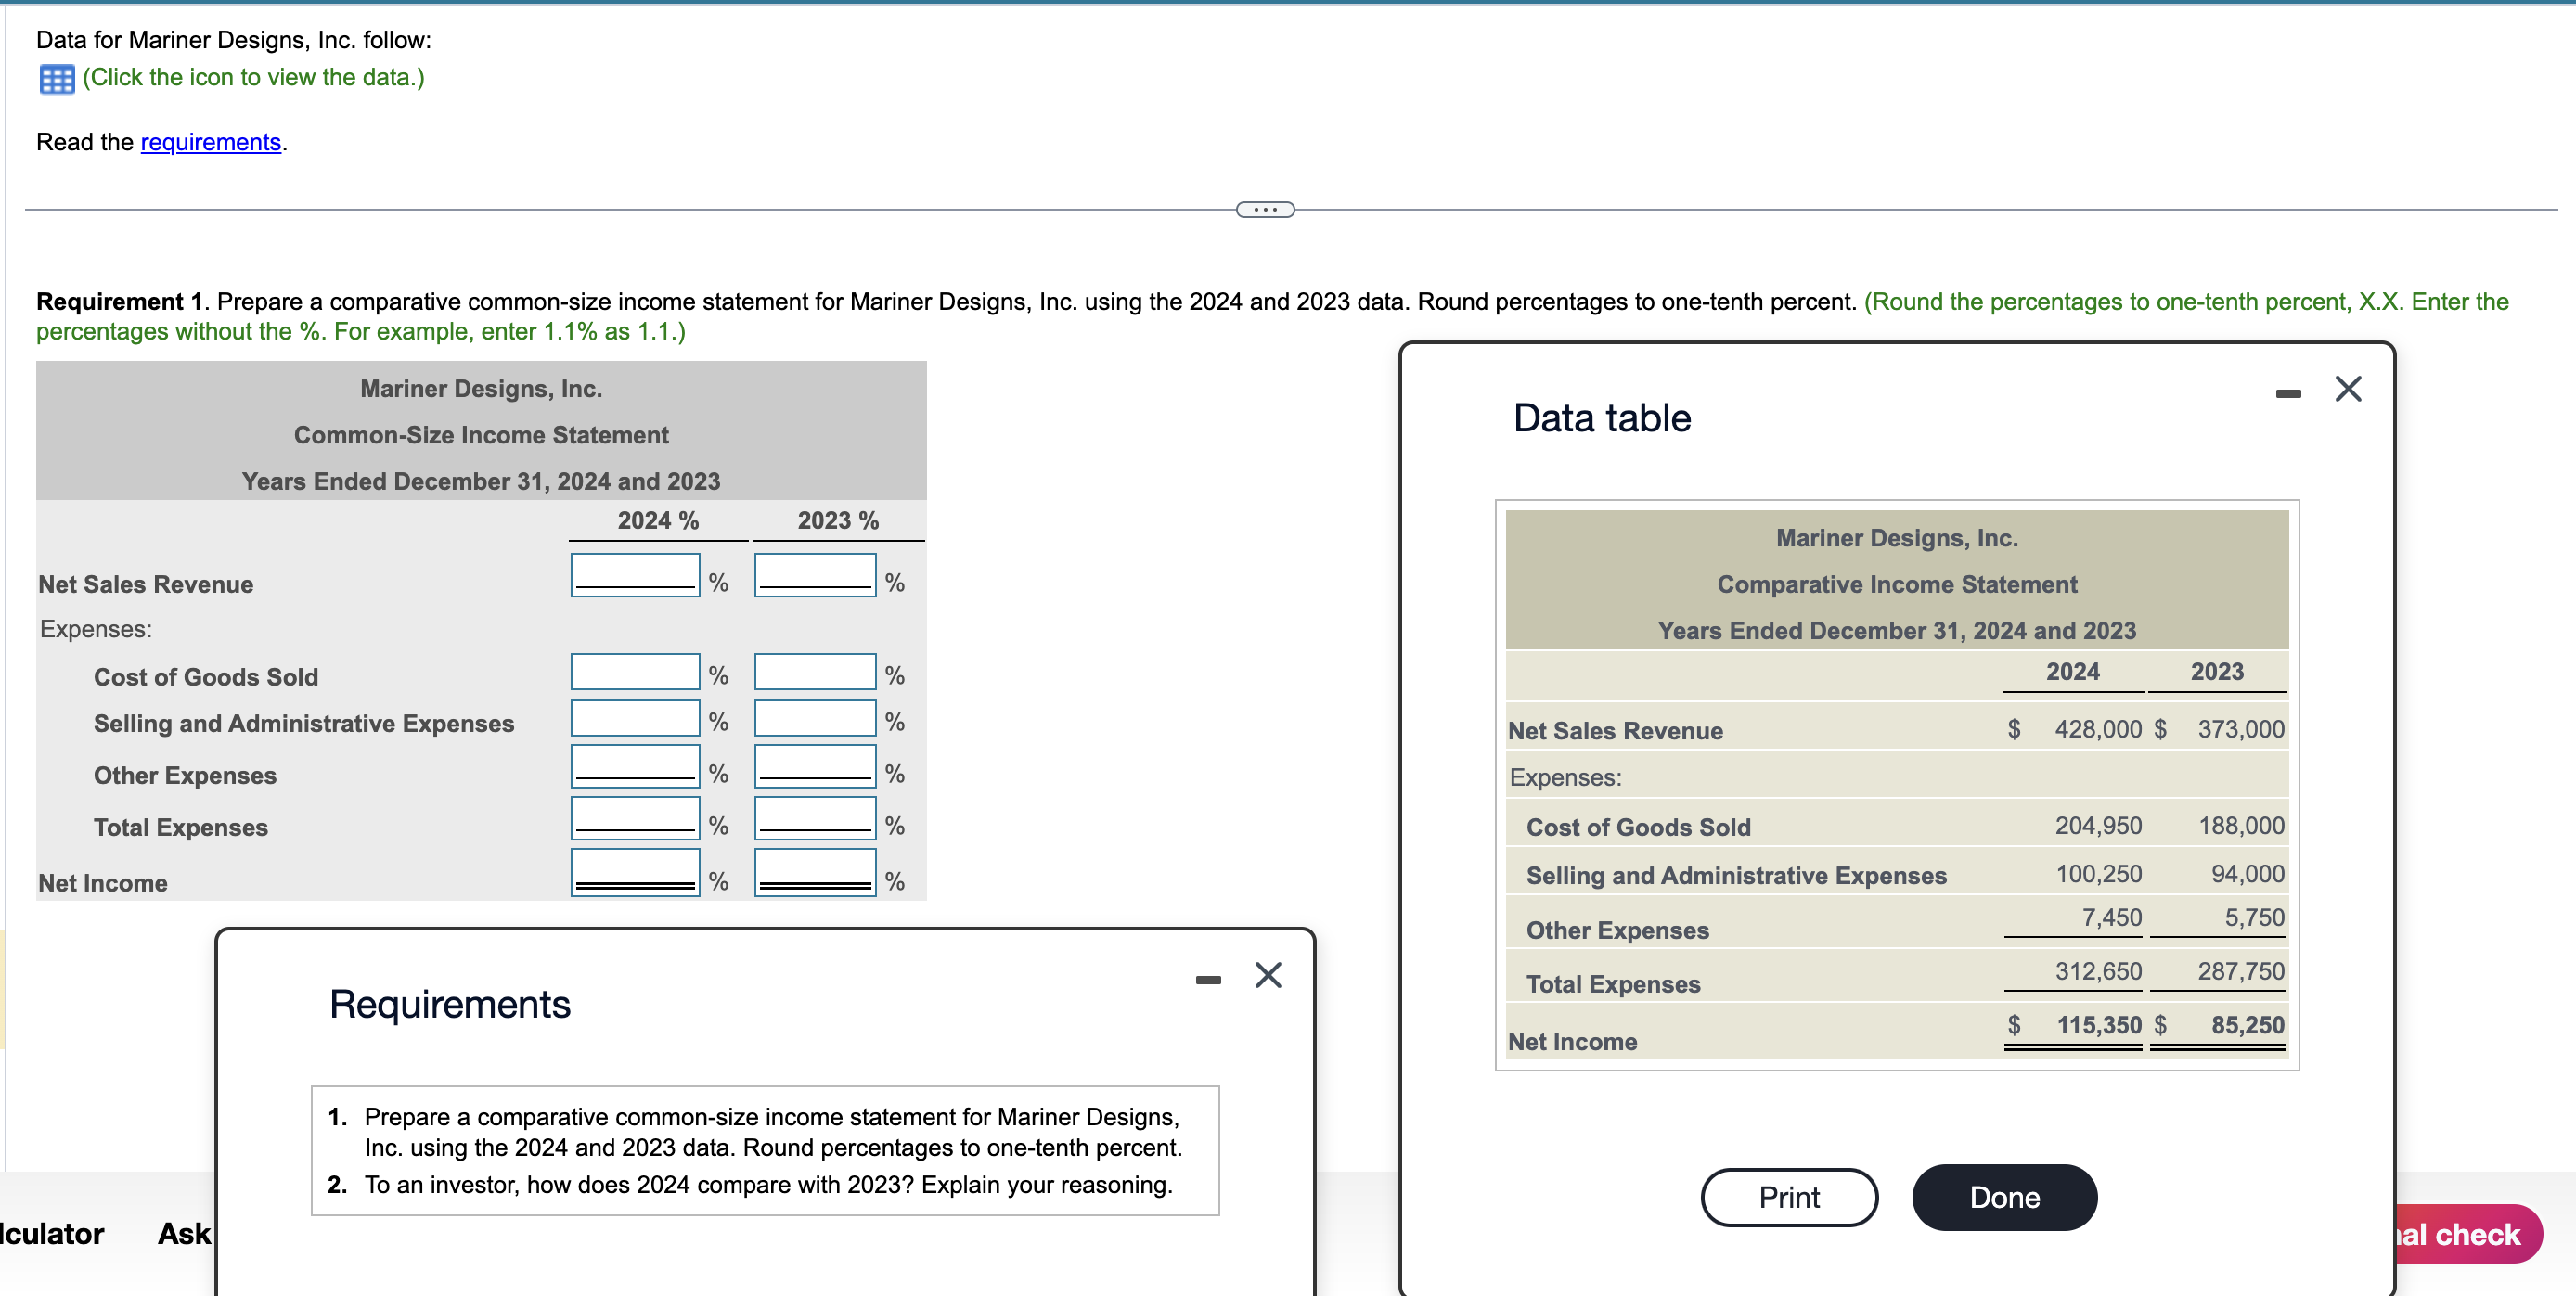Open the requirements link

pos(210,142)
